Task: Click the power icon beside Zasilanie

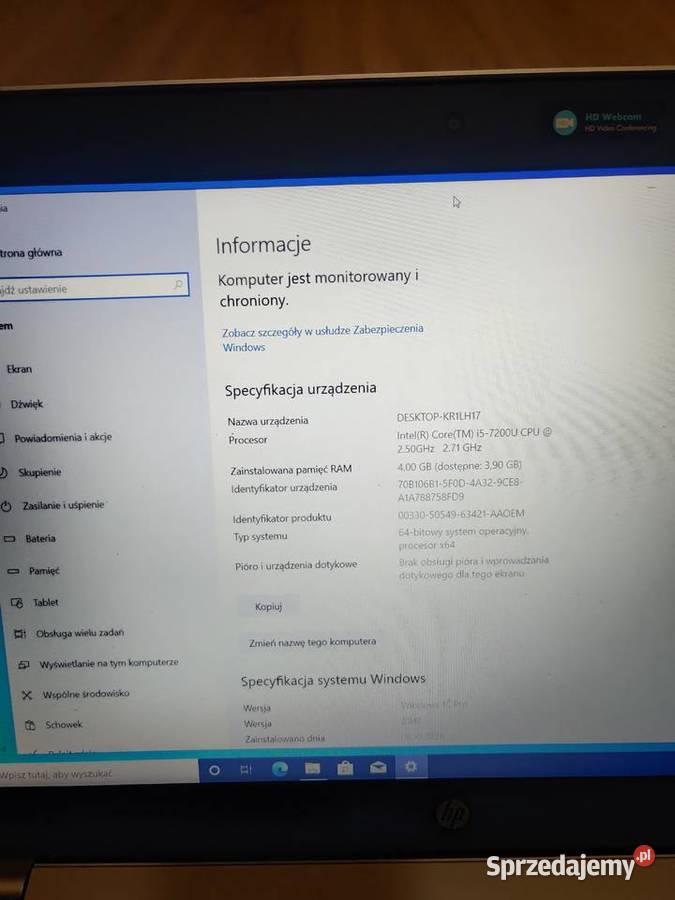Action: 6,506
